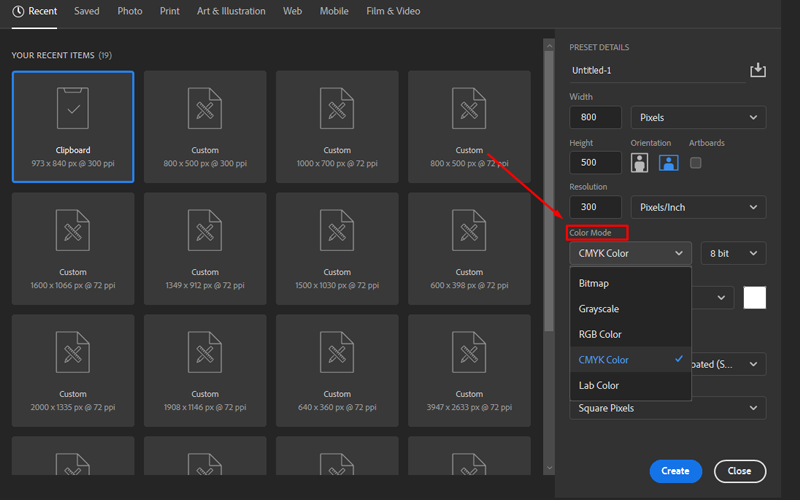Open the 8 bit depth dropdown
The image size is (800, 500).
(733, 253)
